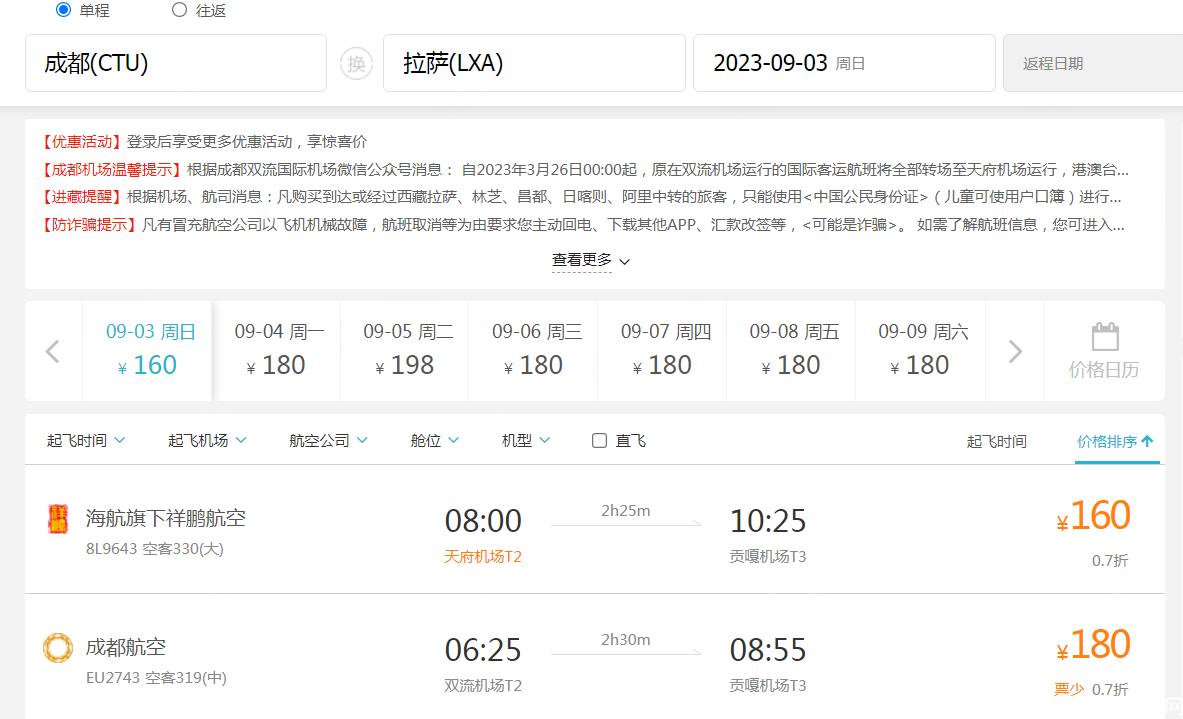Click the 返程日期 return date field
Image resolution: width=1183 pixels, height=719 pixels.
(1093, 63)
